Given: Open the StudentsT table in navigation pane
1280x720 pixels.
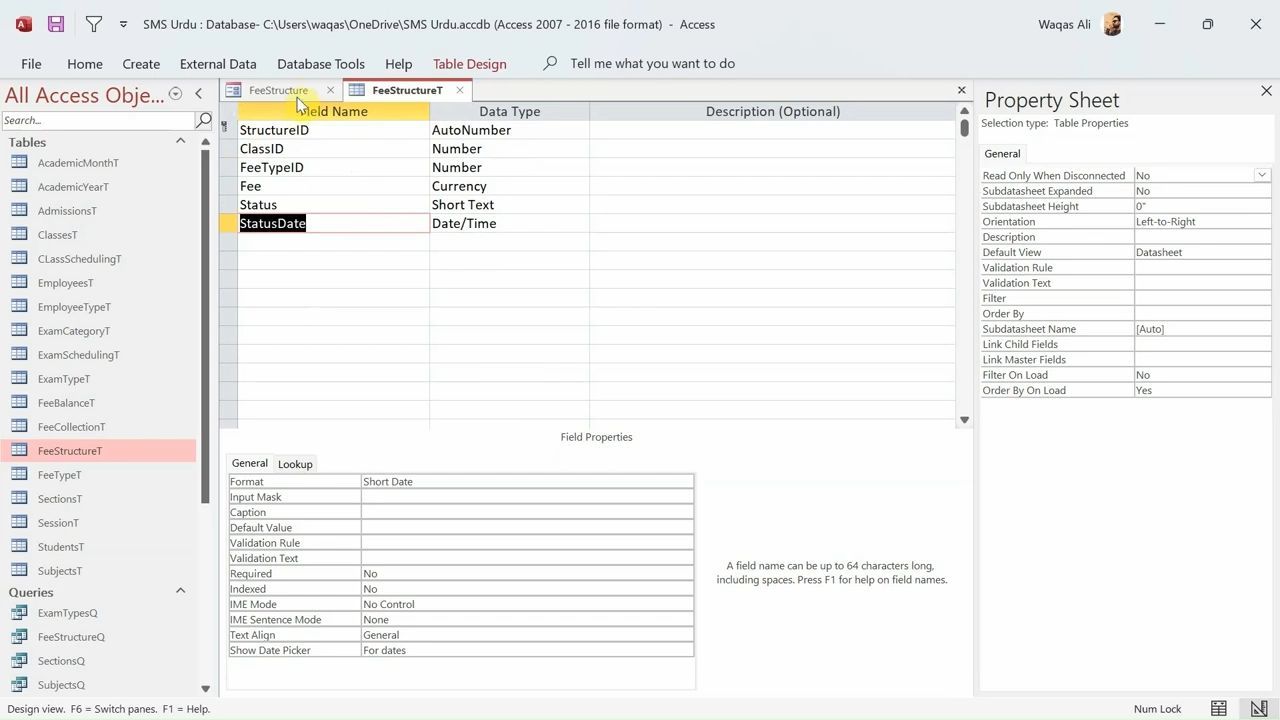Looking at the screenshot, I should pyautogui.click(x=61, y=547).
